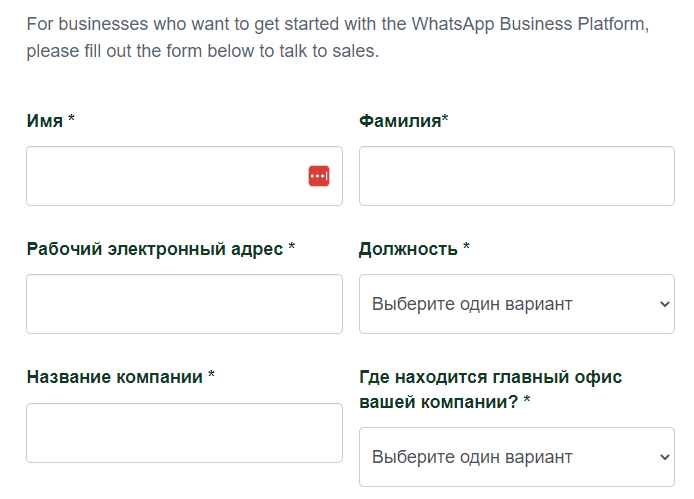Click the intro text about talking to sales

338,38
